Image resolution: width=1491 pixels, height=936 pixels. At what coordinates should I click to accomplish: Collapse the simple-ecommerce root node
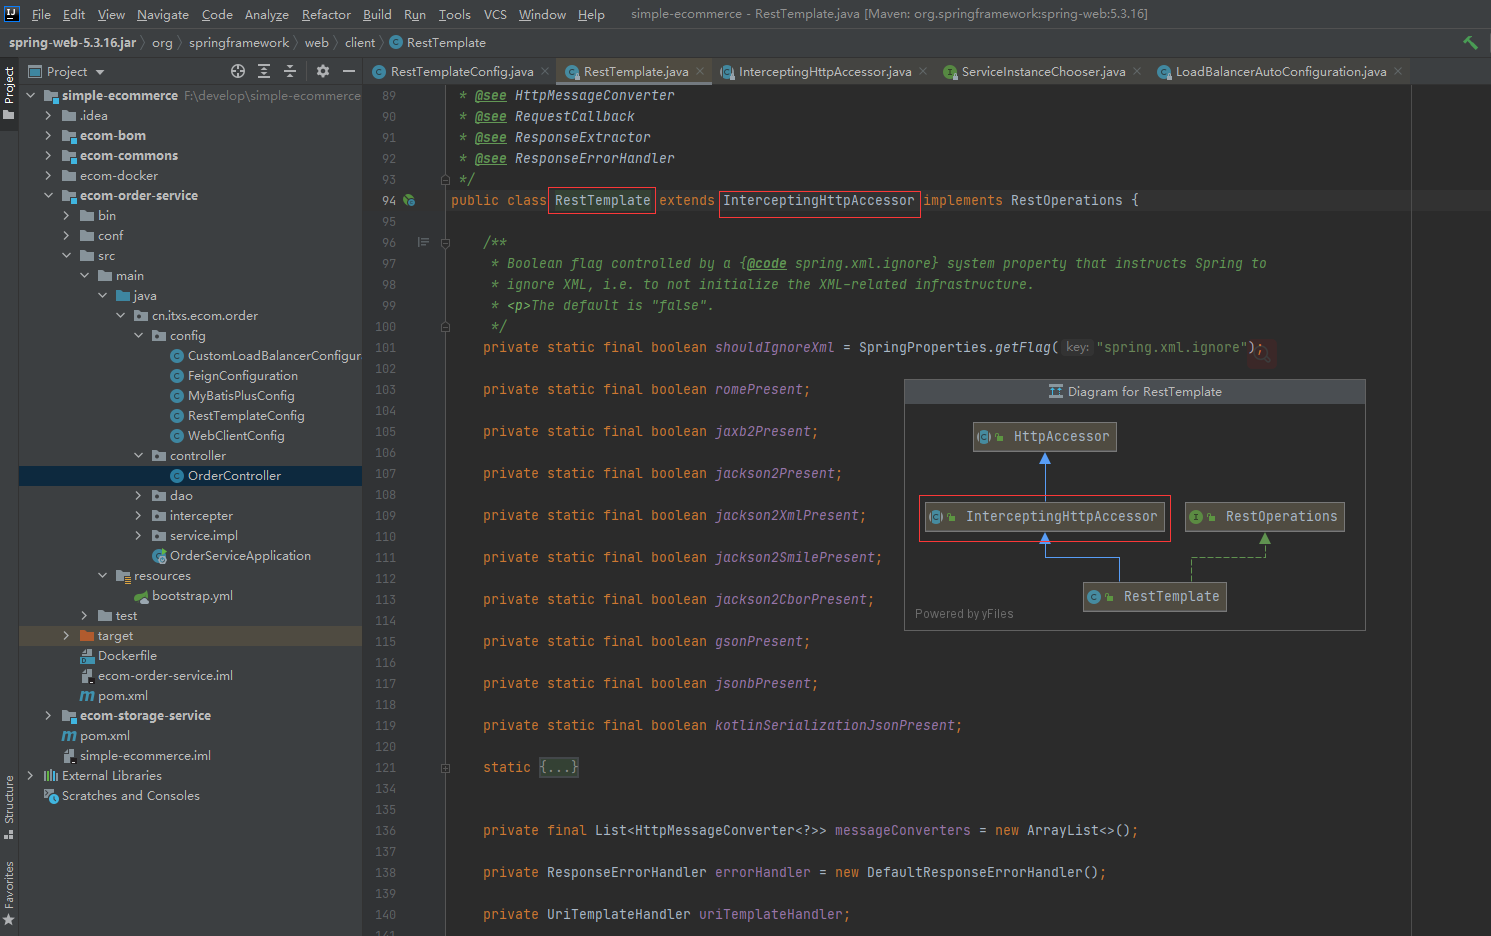point(30,95)
